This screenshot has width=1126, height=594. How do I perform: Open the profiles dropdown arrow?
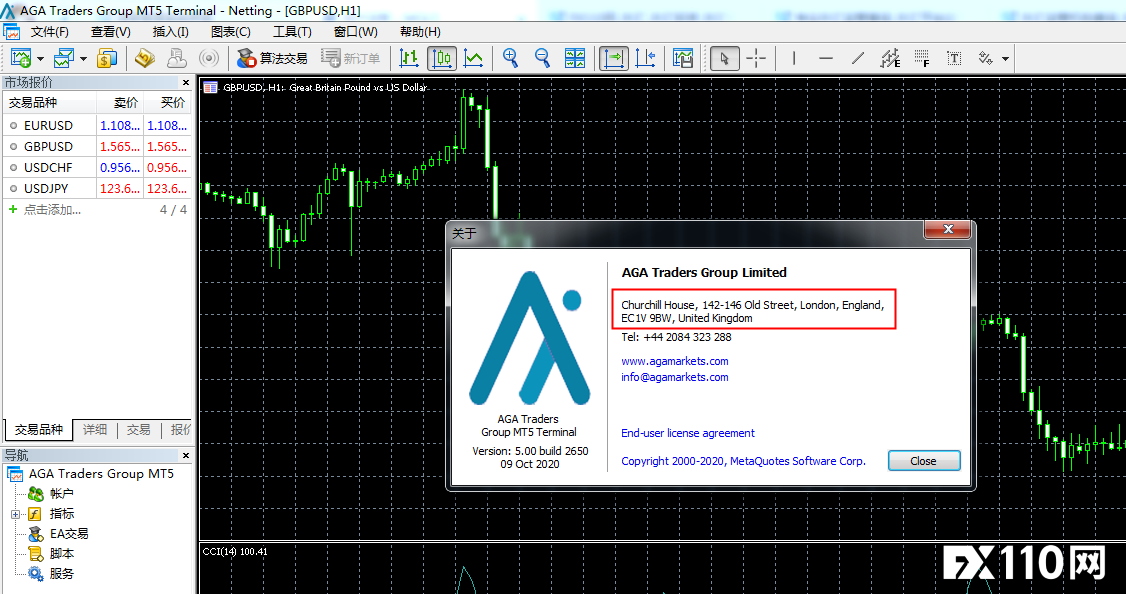point(84,59)
